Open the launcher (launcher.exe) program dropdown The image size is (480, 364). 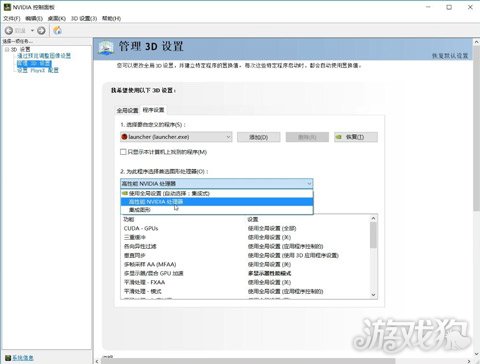click(x=176, y=137)
